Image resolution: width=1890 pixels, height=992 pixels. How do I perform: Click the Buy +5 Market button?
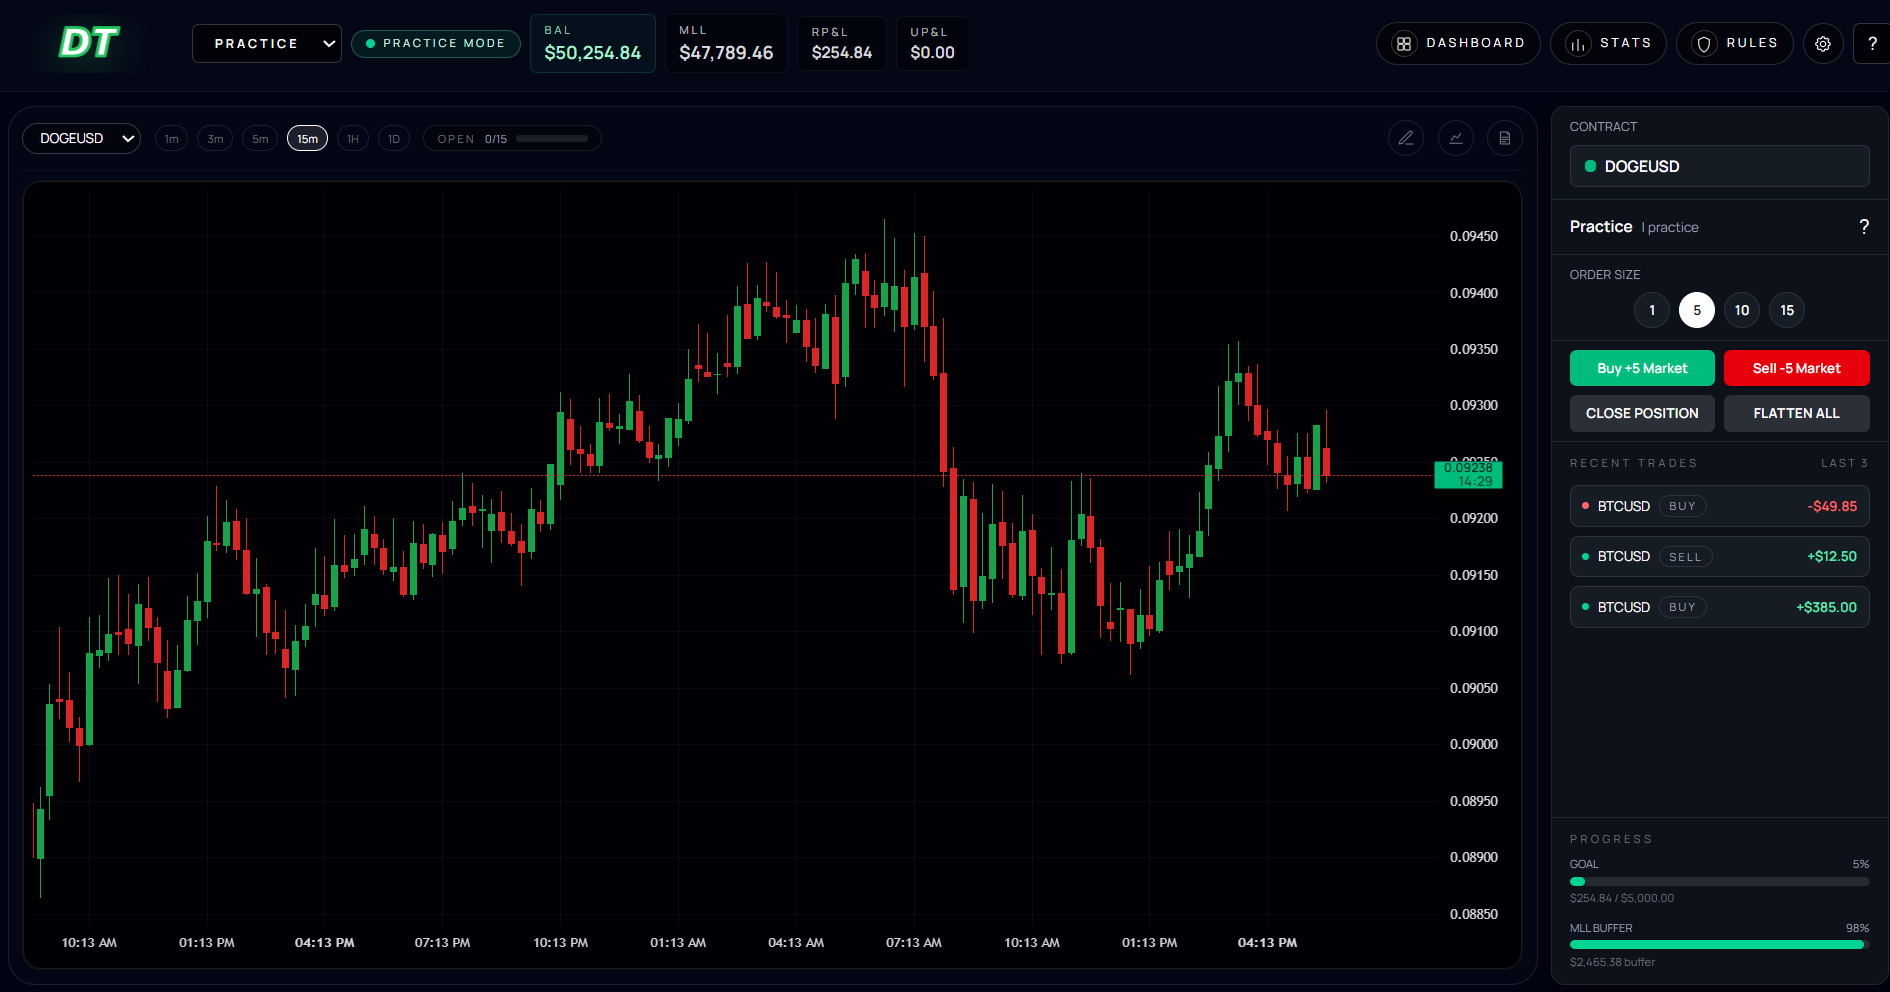(1642, 368)
